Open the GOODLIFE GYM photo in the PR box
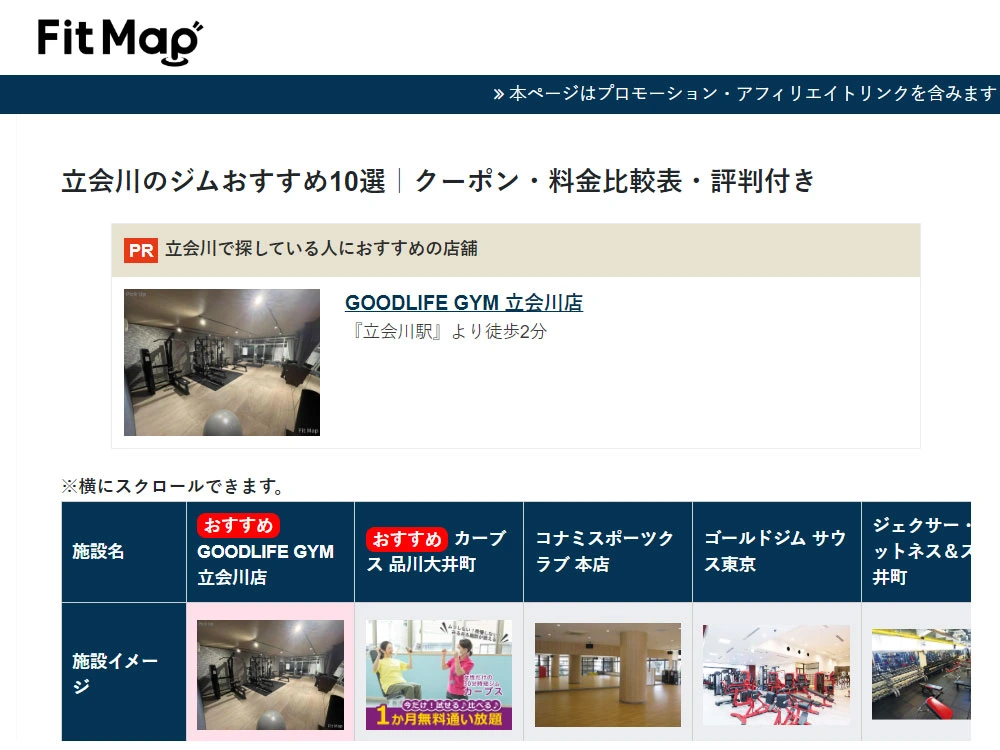1000x750 pixels. click(221, 362)
